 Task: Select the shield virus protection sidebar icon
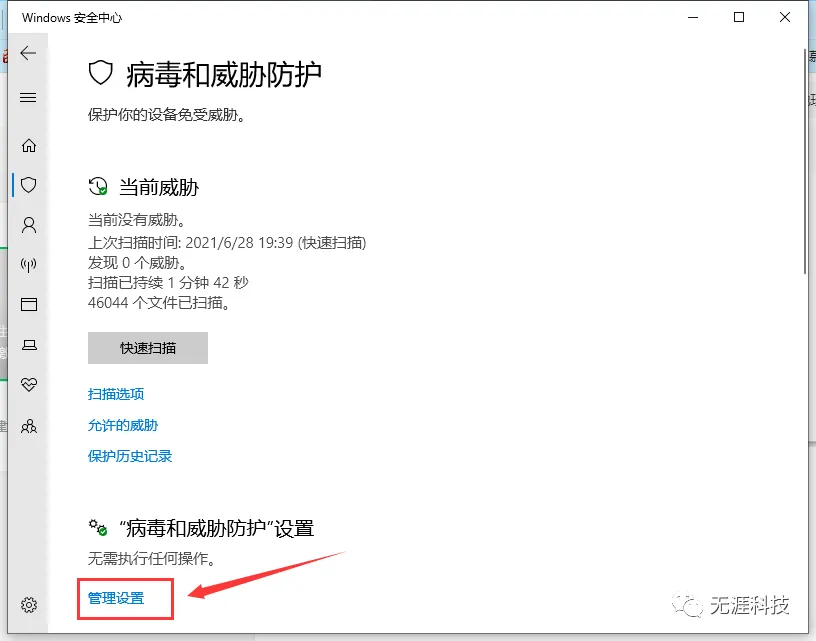29,185
